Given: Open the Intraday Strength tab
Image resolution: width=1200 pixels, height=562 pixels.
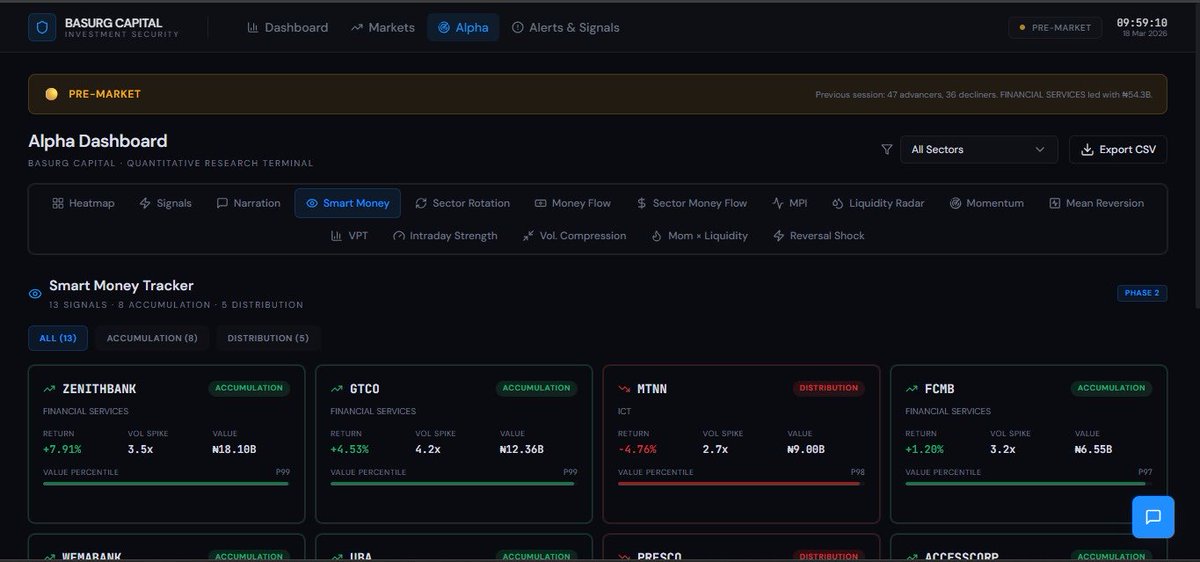Looking at the screenshot, I should click(x=445, y=236).
